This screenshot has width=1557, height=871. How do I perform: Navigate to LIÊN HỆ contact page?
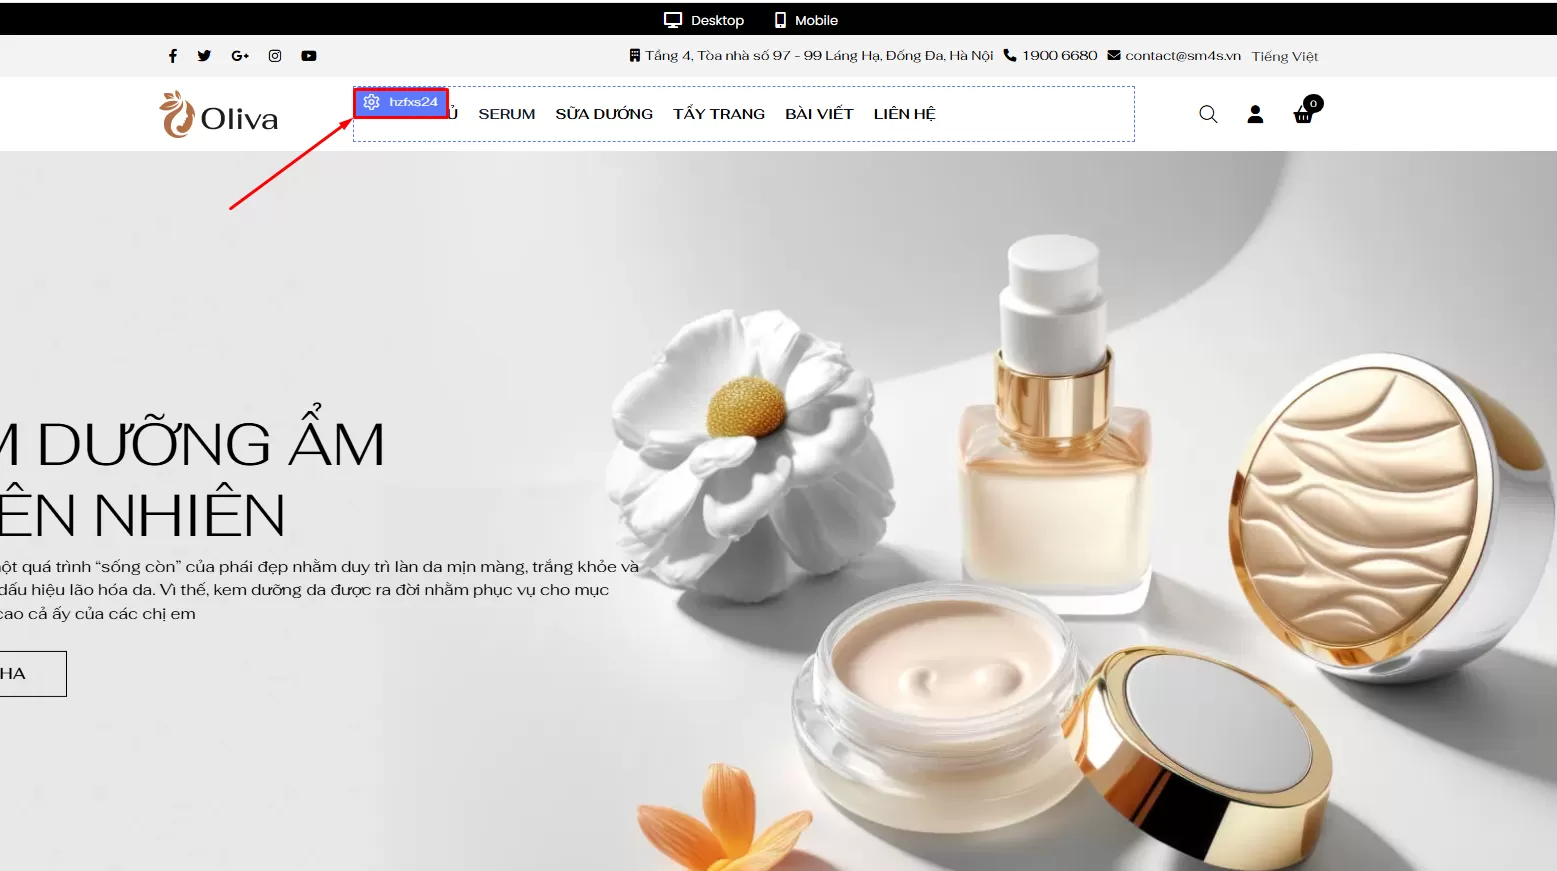[904, 114]
